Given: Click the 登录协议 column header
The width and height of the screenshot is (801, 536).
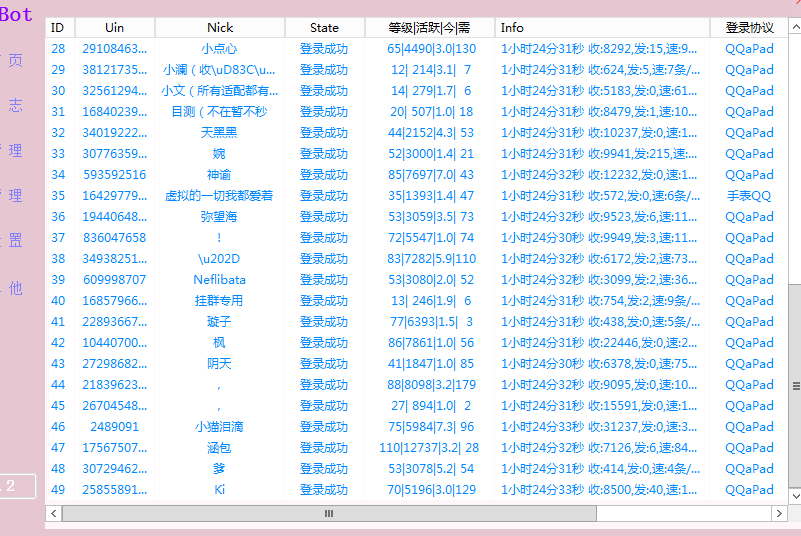Looking at the screenshot, I should tap(749, 28).
